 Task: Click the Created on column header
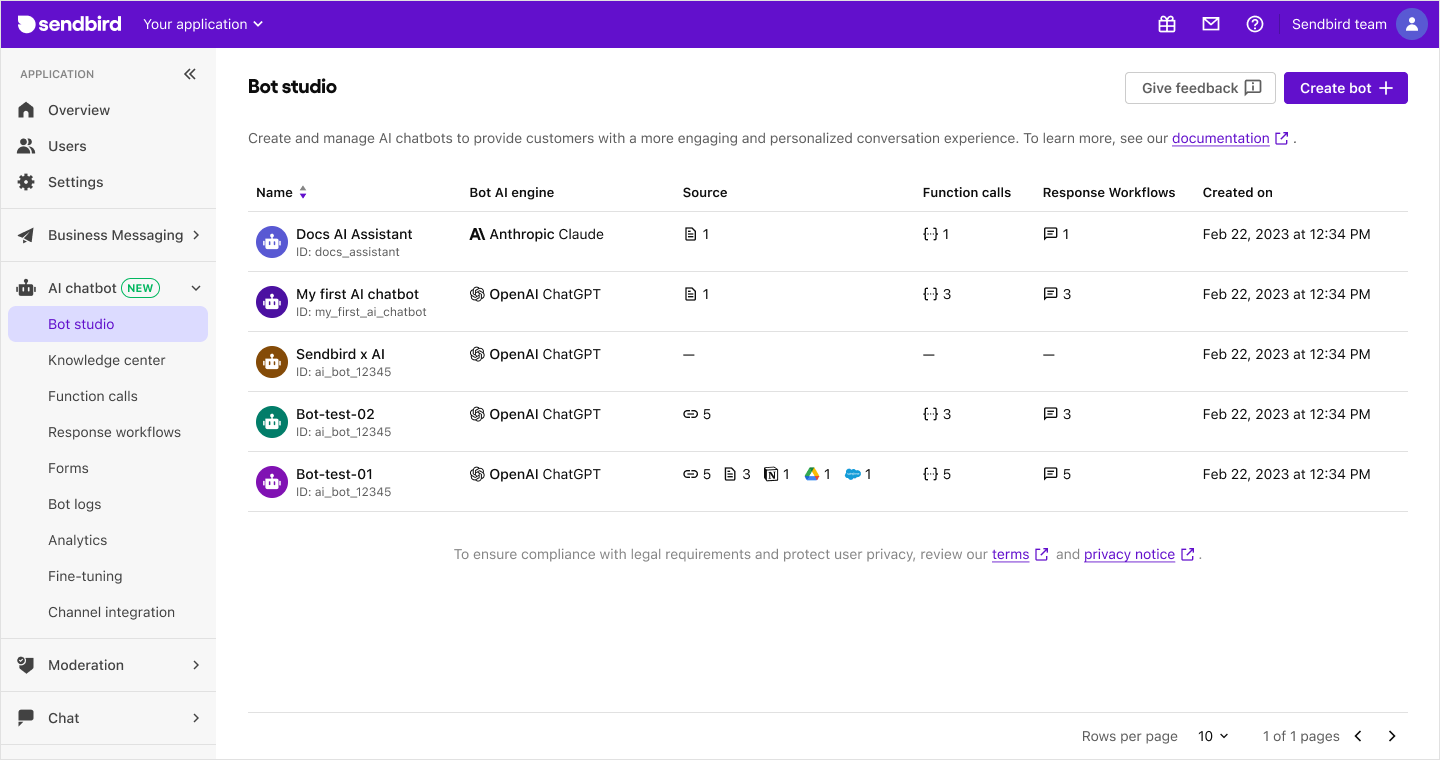click(x=1237, y=192)
